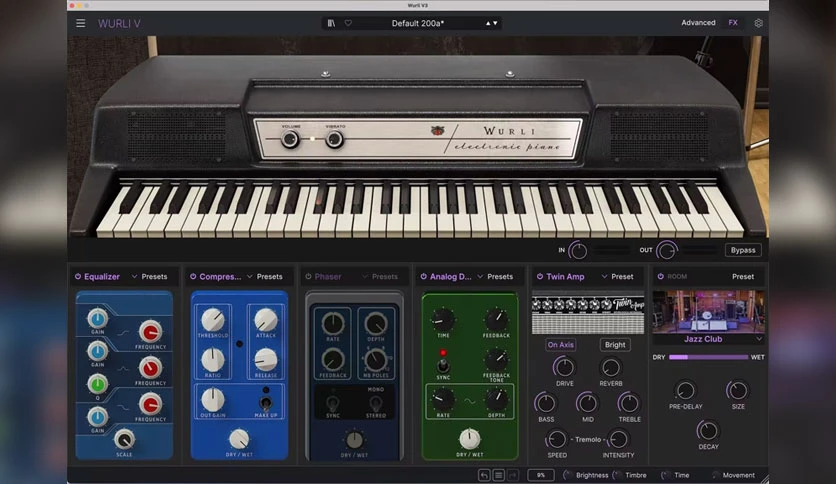Viewport: 836px width, 484px height.
Task: Click the FX input level knob
Action: click(x=577, y=250)
